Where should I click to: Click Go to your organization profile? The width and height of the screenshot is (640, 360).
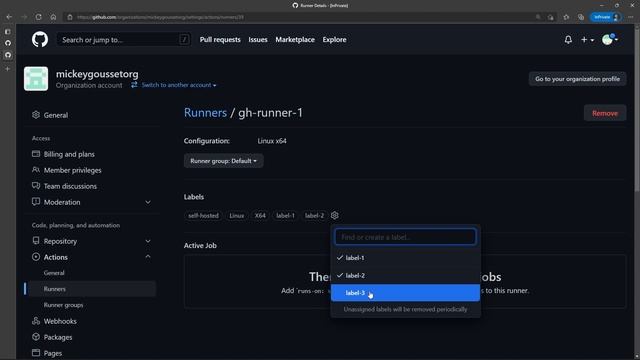click(x=577, y=79)
